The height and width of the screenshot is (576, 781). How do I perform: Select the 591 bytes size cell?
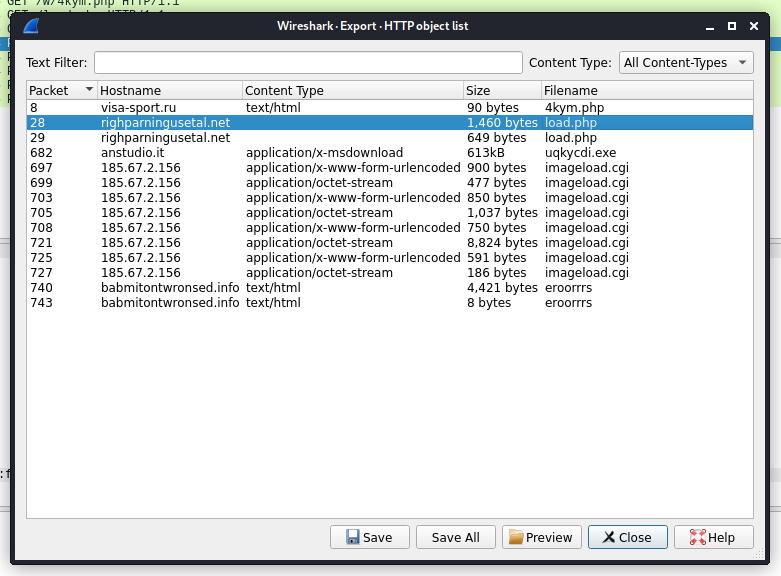497,257
